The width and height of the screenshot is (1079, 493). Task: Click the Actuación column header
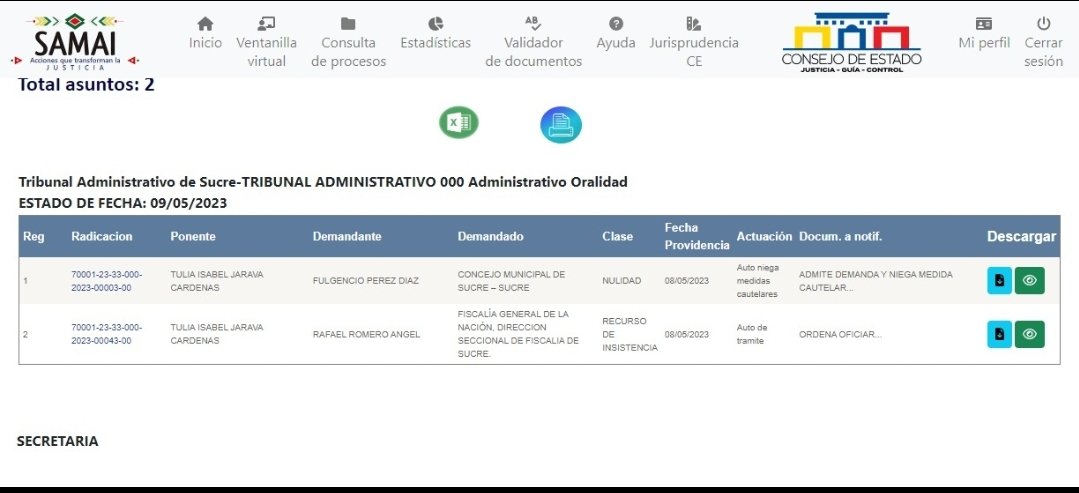tap(765, 236)
